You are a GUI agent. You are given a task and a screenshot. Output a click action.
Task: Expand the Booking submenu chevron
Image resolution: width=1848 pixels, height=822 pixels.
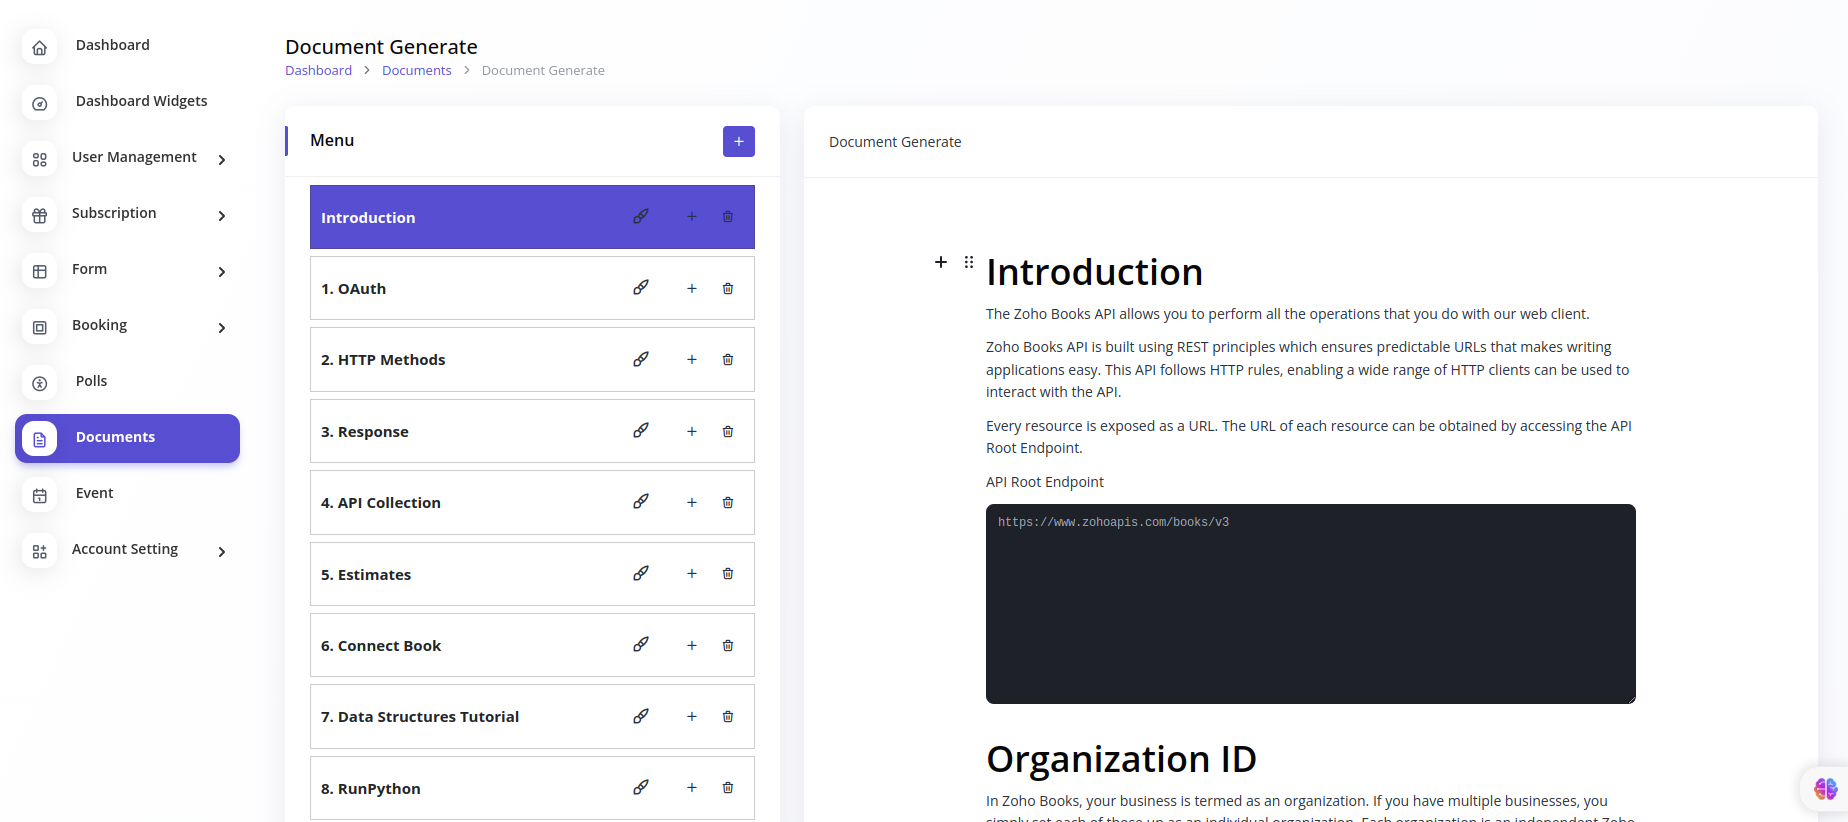[222, 328]
